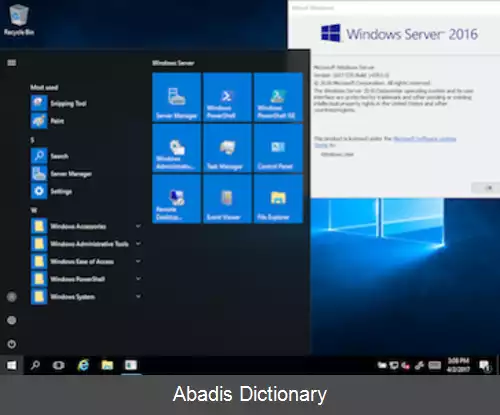Open File Explorer from taskbar

coord(107,365)
